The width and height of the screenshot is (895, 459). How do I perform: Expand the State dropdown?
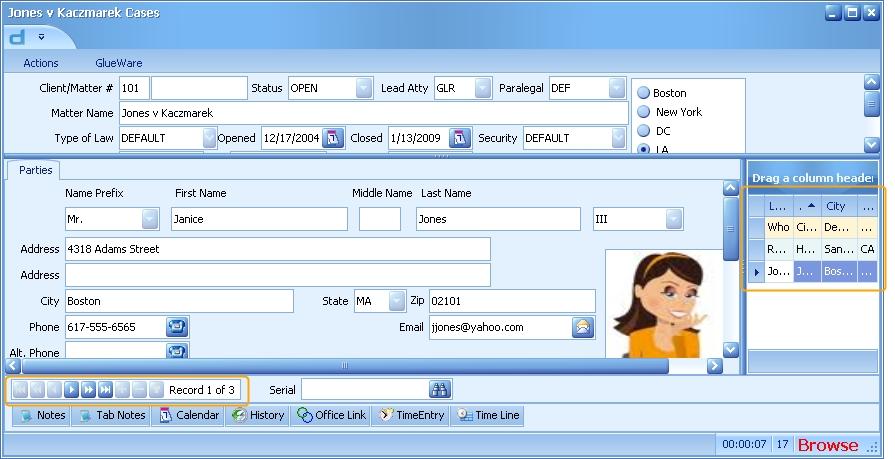397,301
